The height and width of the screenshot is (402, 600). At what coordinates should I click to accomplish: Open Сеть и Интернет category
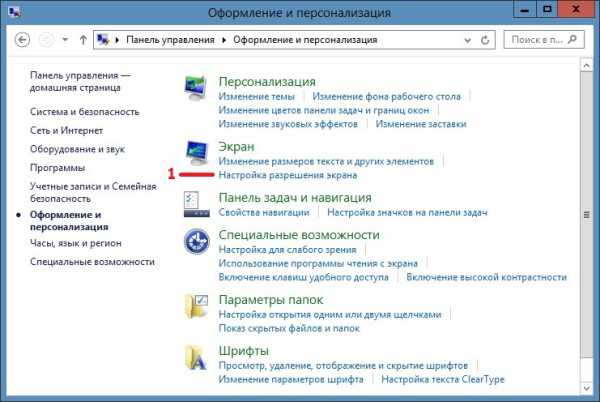(x=67, y=130)
